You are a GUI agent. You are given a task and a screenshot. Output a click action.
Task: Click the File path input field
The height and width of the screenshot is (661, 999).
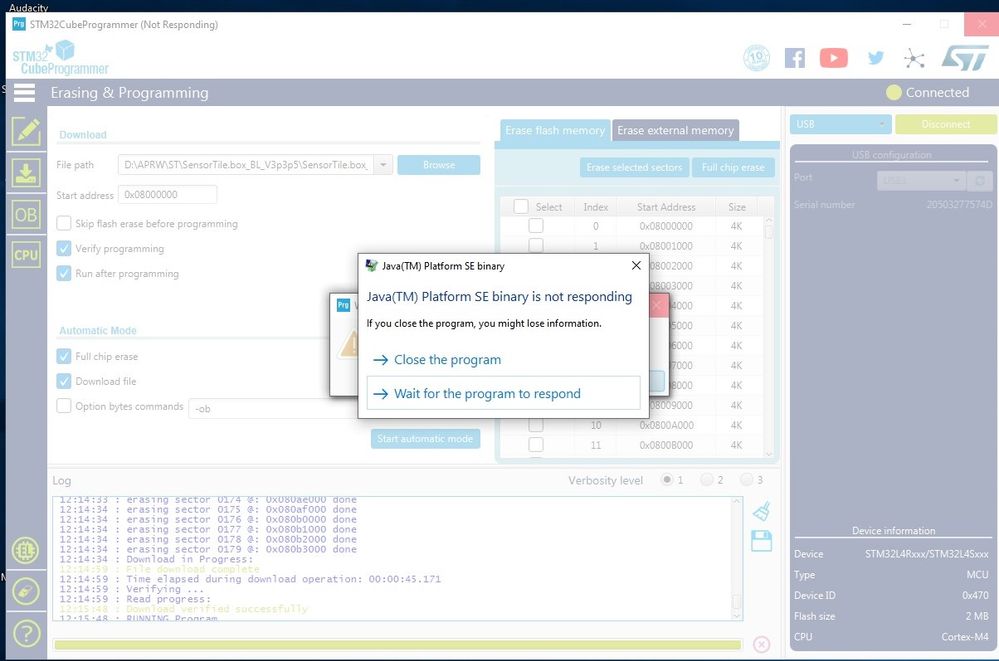point(246,165)
